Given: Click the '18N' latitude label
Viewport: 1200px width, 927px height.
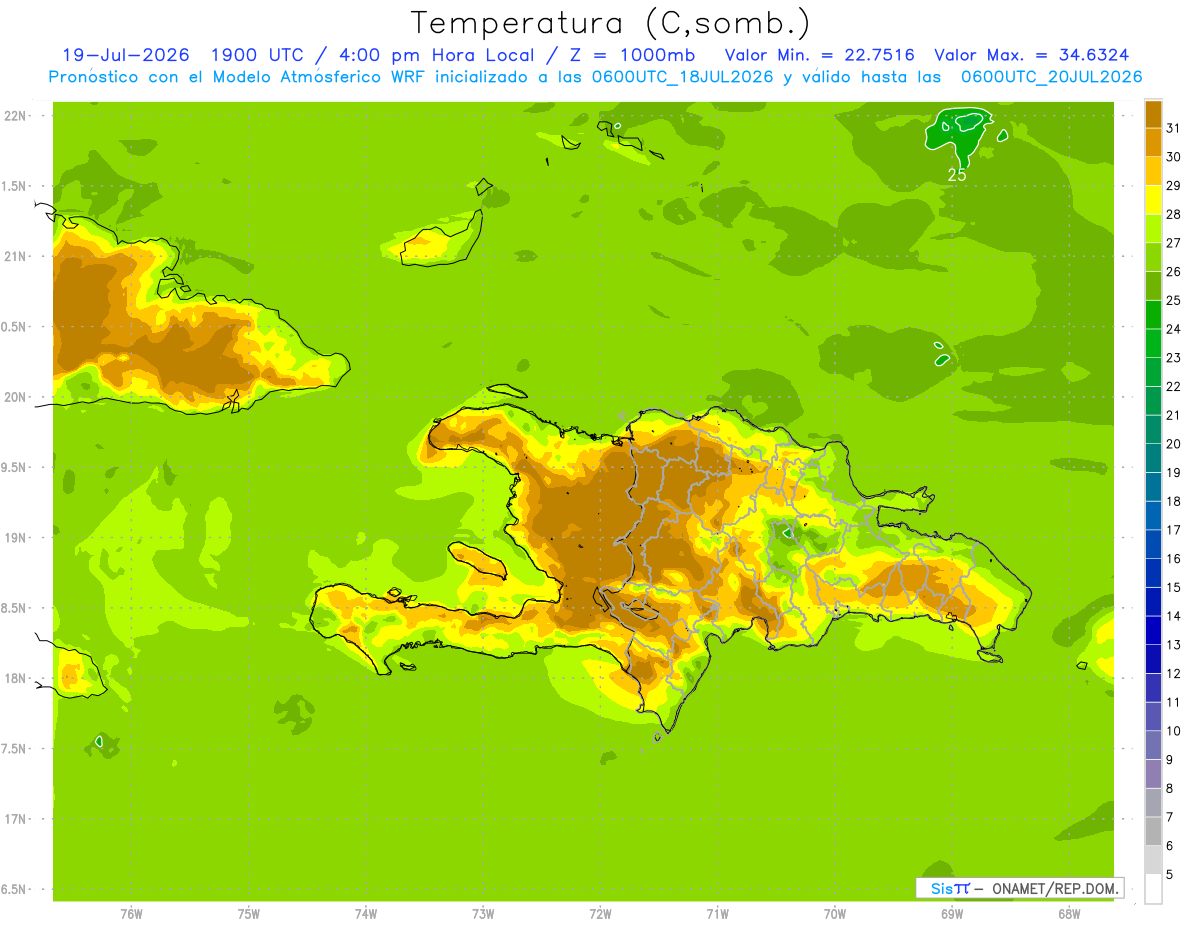Looking at the screenshot, I should [15, 678].
